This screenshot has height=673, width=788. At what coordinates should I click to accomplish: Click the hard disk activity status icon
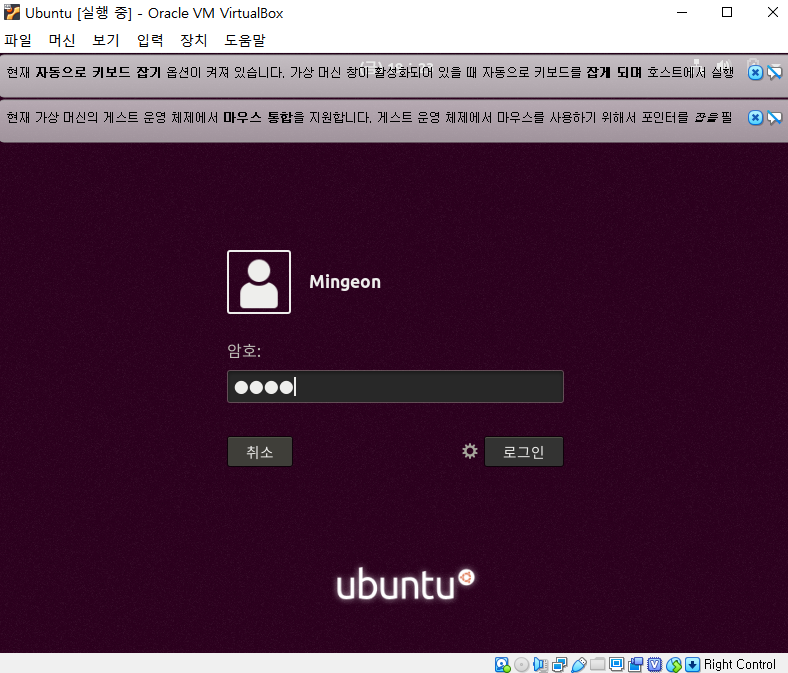point(502,664)
